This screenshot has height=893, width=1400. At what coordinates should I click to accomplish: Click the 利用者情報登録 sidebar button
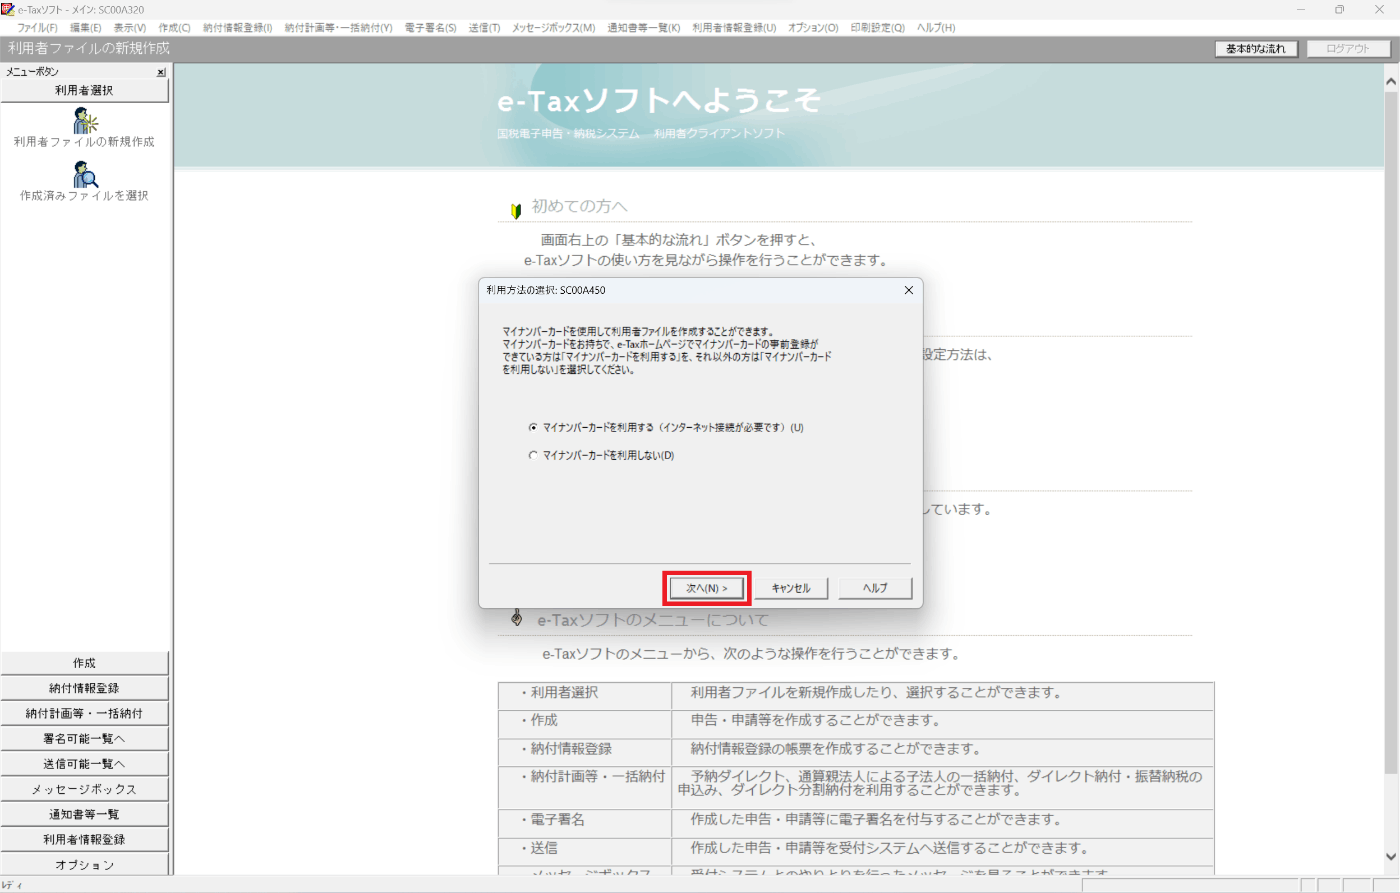pyautogui.click(x=85, y=839)
